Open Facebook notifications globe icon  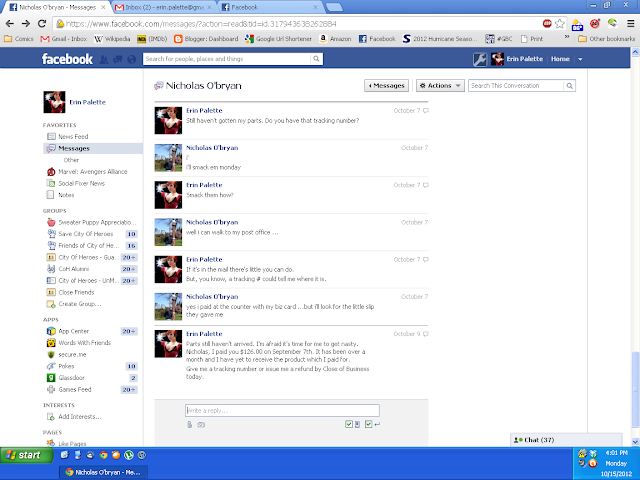click(x=131, y=60)
